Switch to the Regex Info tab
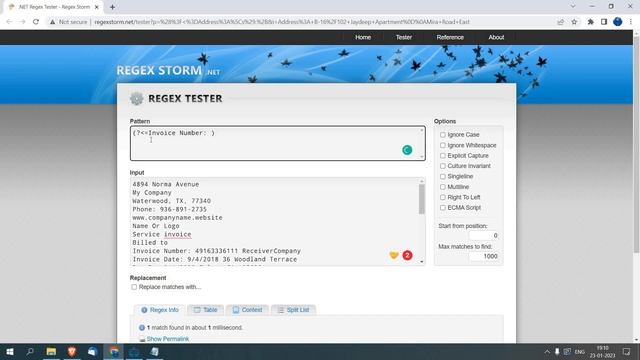The width and height of the screenshot is (640, 360). coord(160,310)
